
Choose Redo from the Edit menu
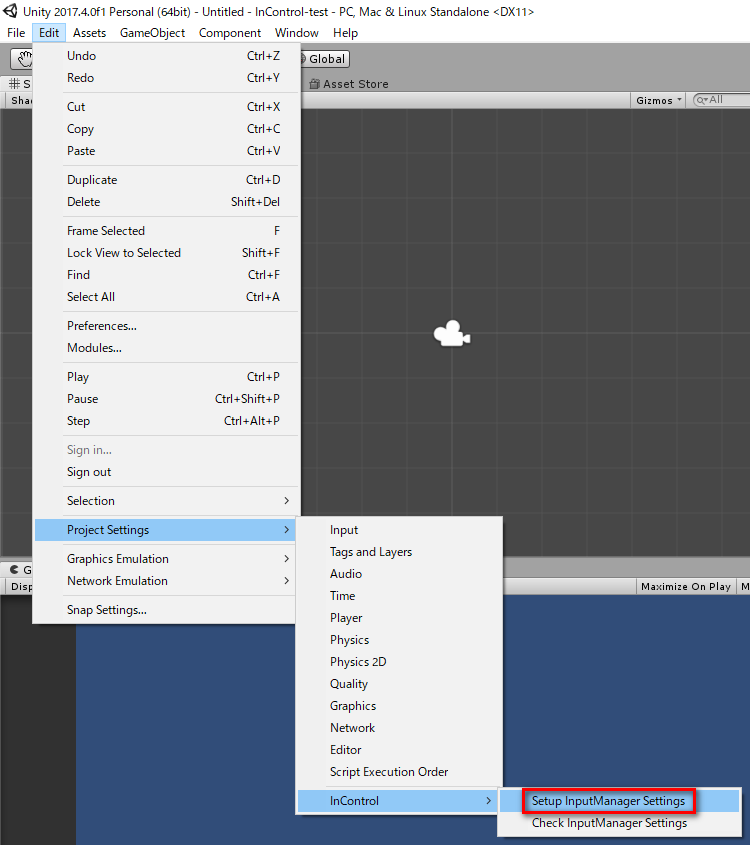tap(165, 78)
